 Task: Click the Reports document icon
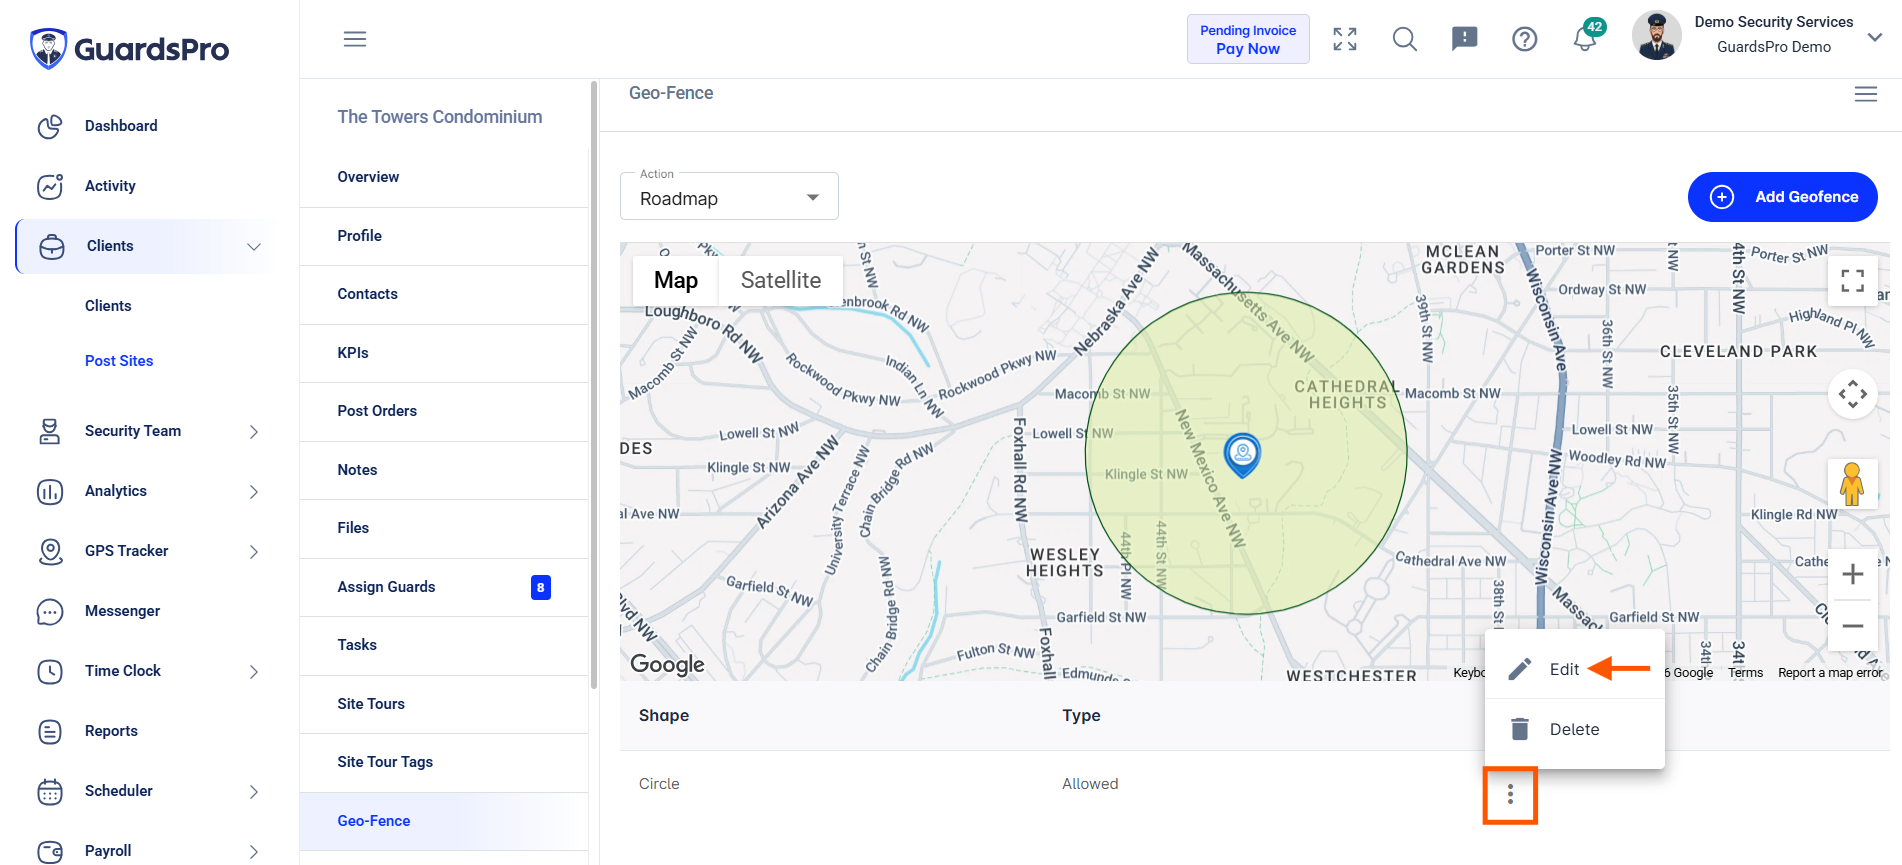[x=50, y=731]
